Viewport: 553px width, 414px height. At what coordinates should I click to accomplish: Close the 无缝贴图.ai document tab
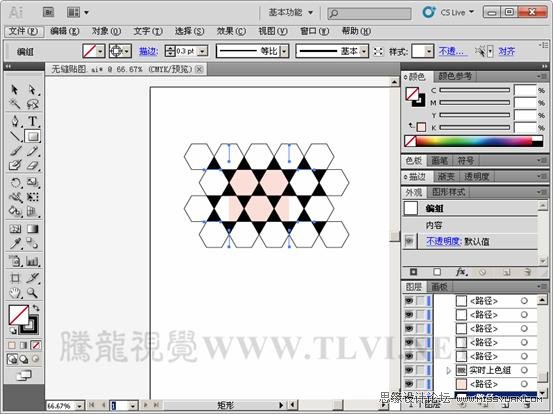[199, 69]
